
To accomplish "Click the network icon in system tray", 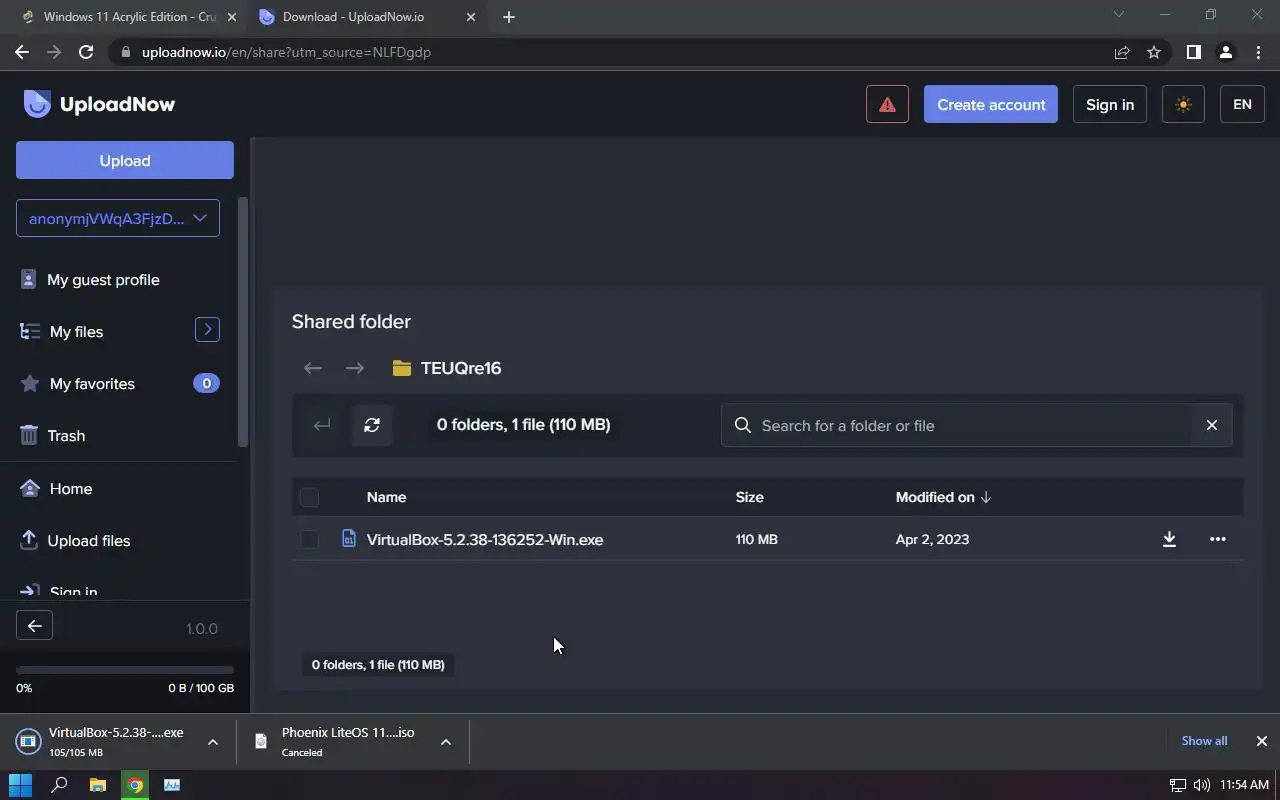I will coord(1178,785).
